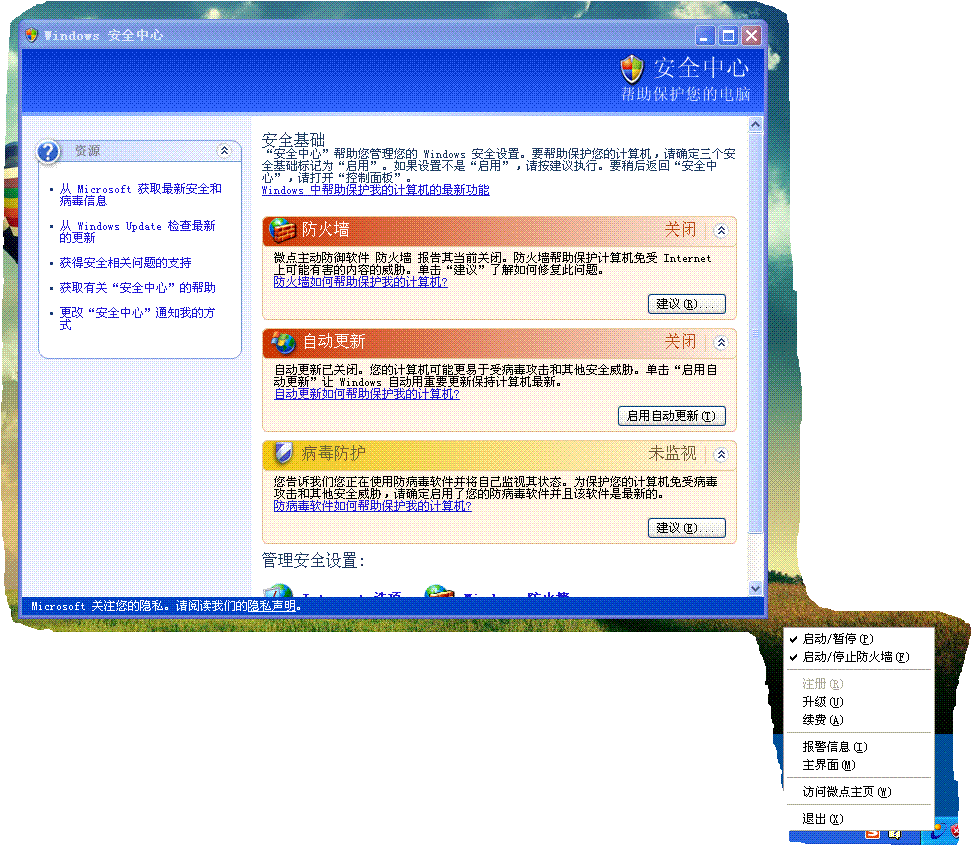Image resolution: width=973 pixels, height=846 pixels.
Task: Click the help question mark icon in 资源 panel
Action: 48,151
